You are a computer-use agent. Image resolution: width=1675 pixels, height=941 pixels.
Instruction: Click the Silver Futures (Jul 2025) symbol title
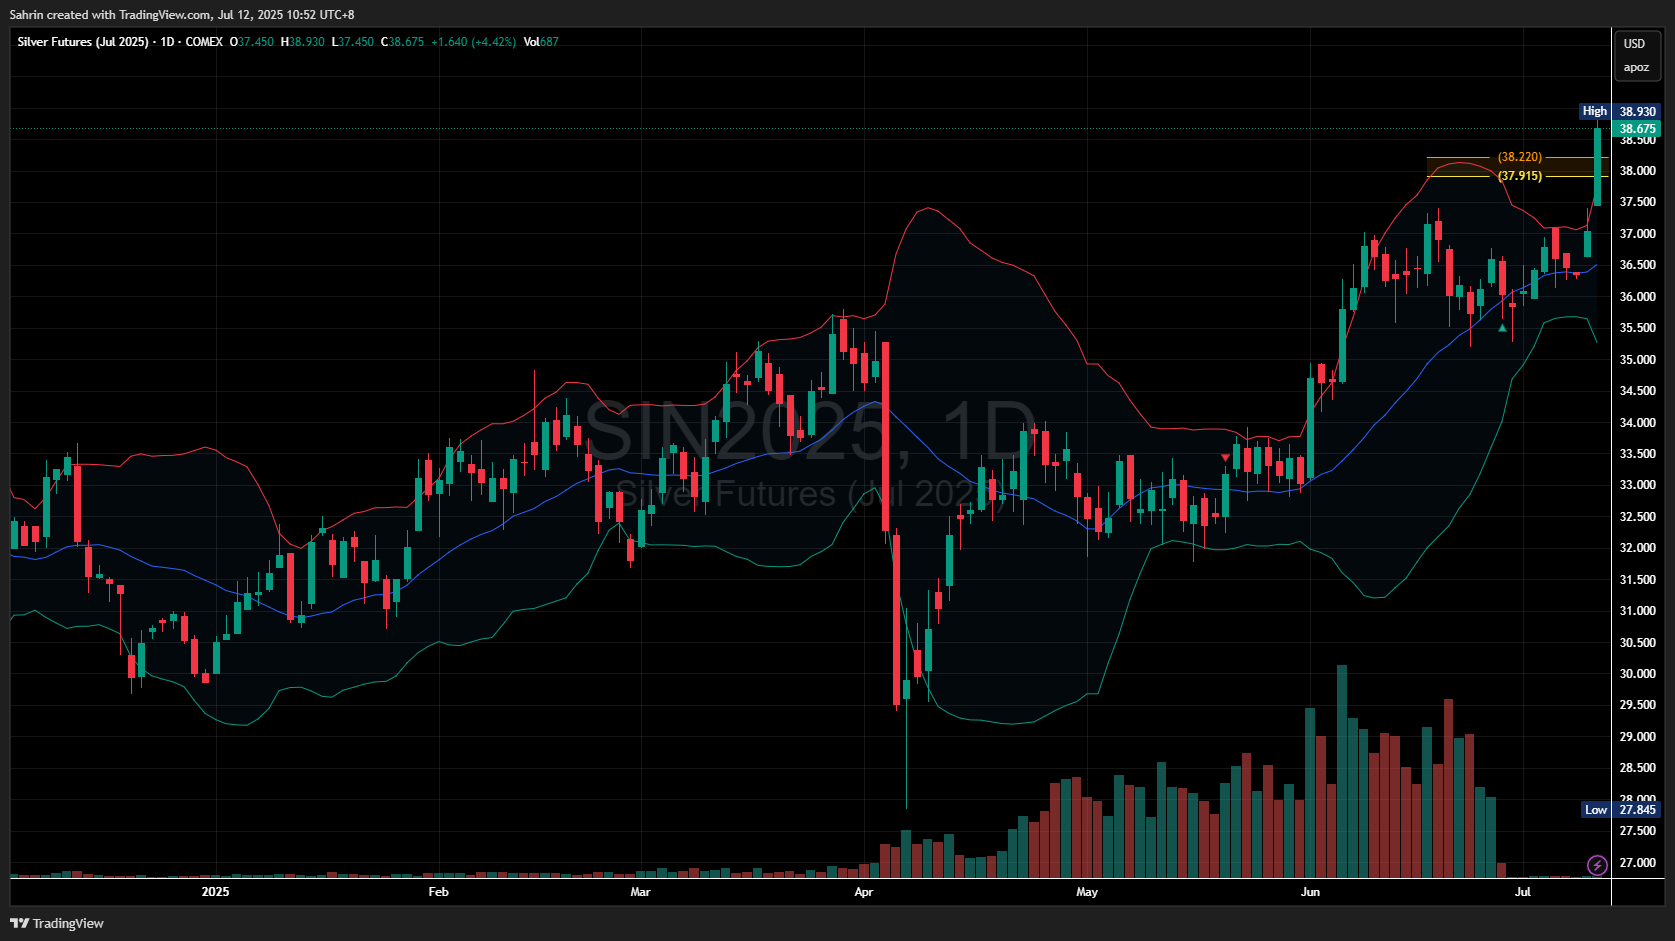pyautogui.click(x=83, y=42)
